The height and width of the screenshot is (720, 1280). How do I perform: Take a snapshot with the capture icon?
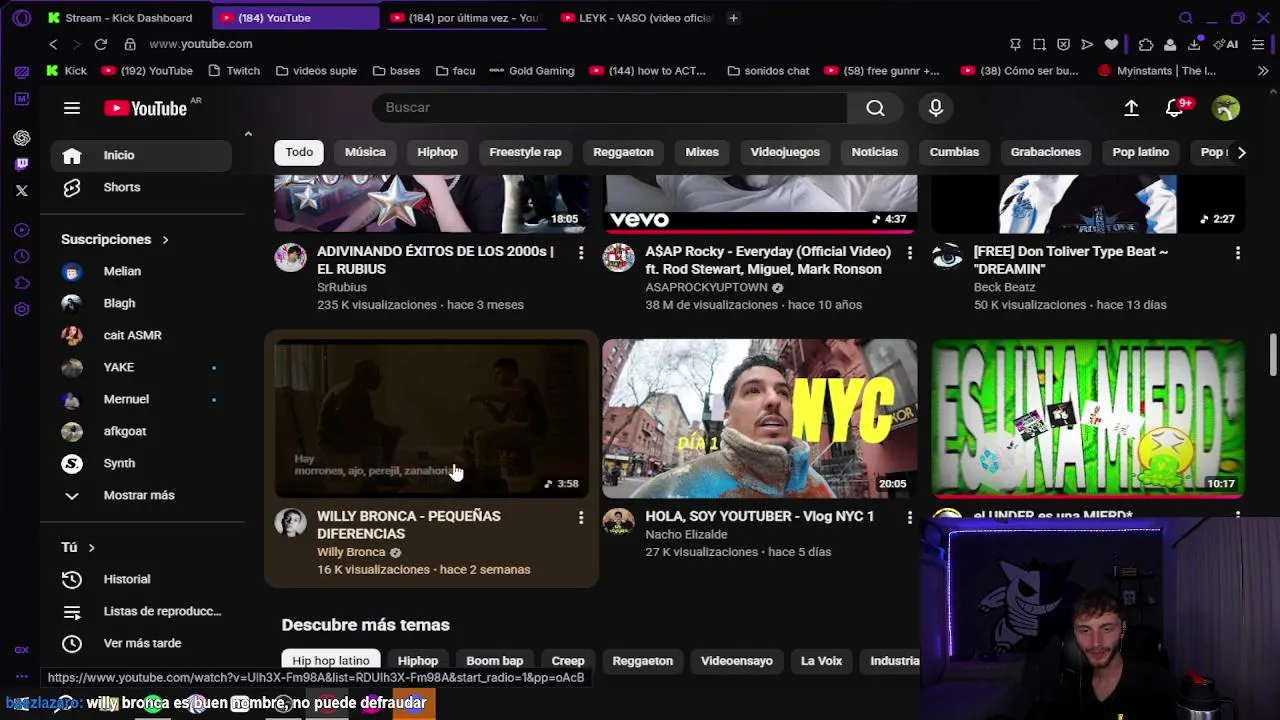[1039, 44]
